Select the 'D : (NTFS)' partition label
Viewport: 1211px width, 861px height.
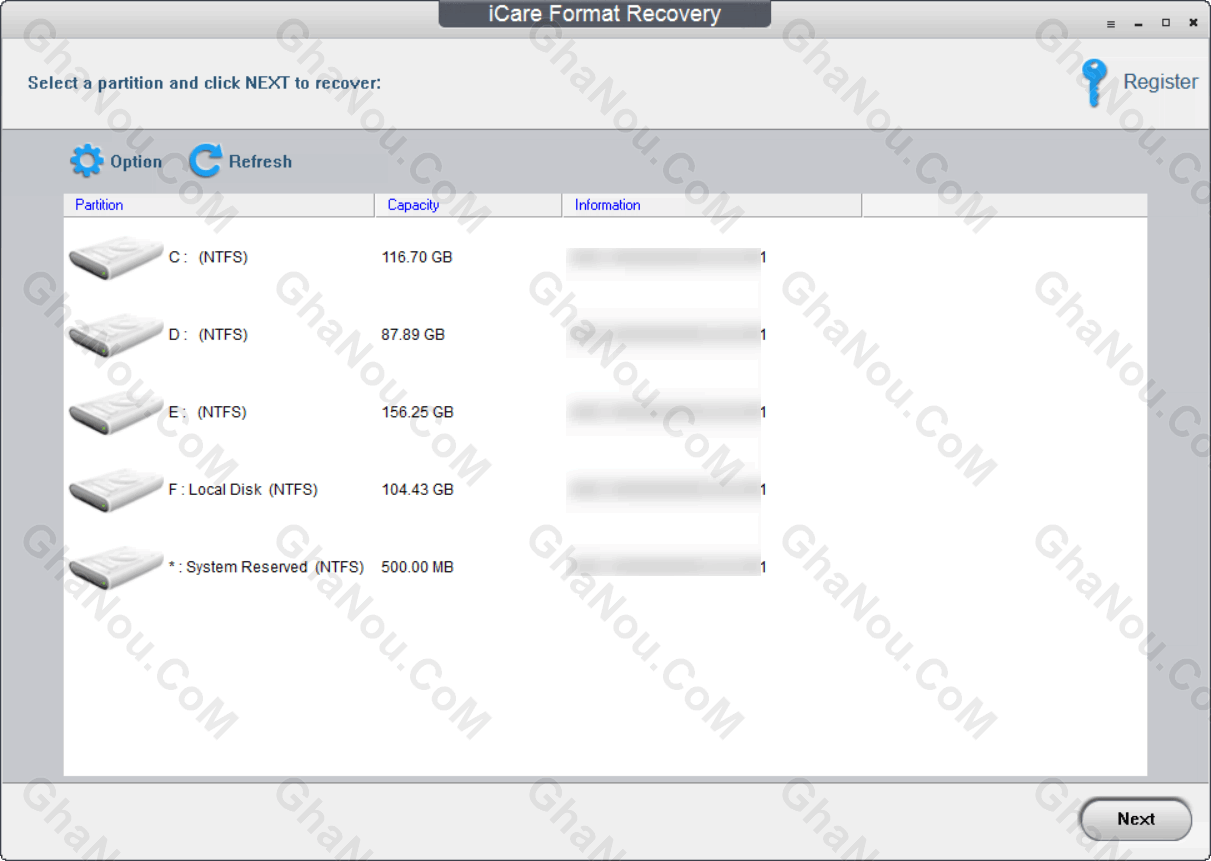(x=208, y=335)
